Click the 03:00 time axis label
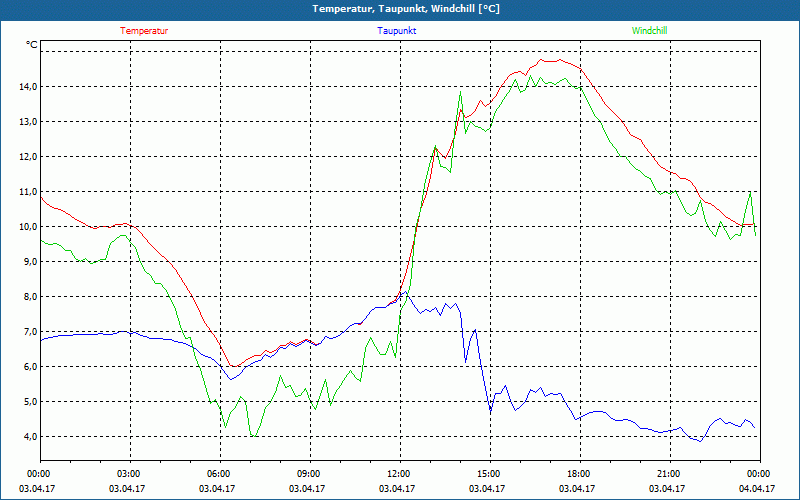 click(130, 473)
